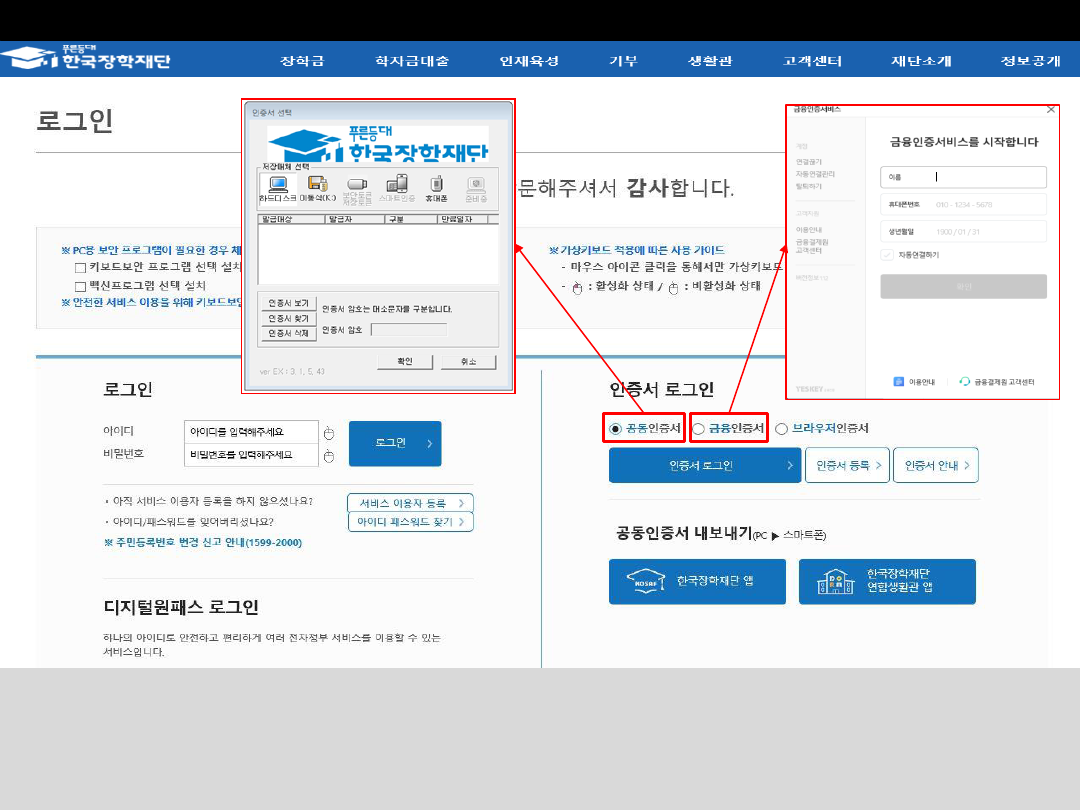Click 탈퇴하기 in 금융인증서비스 sidebar
The image size is (1080, 810).
(x=809, y=187)
